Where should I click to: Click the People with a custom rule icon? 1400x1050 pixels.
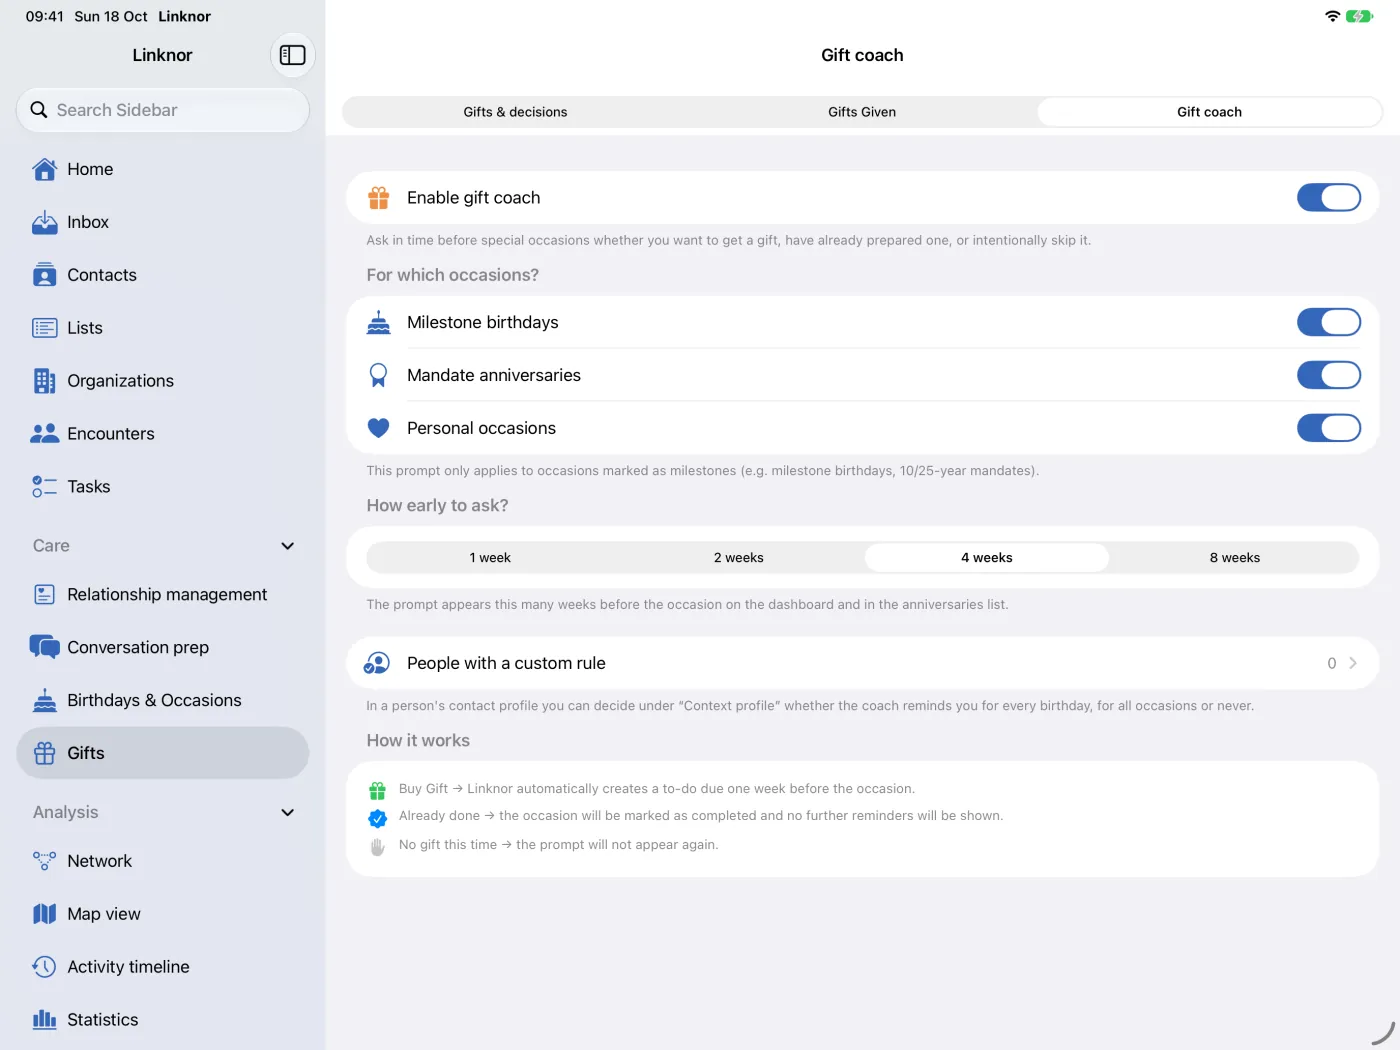[x=377, y=663]
